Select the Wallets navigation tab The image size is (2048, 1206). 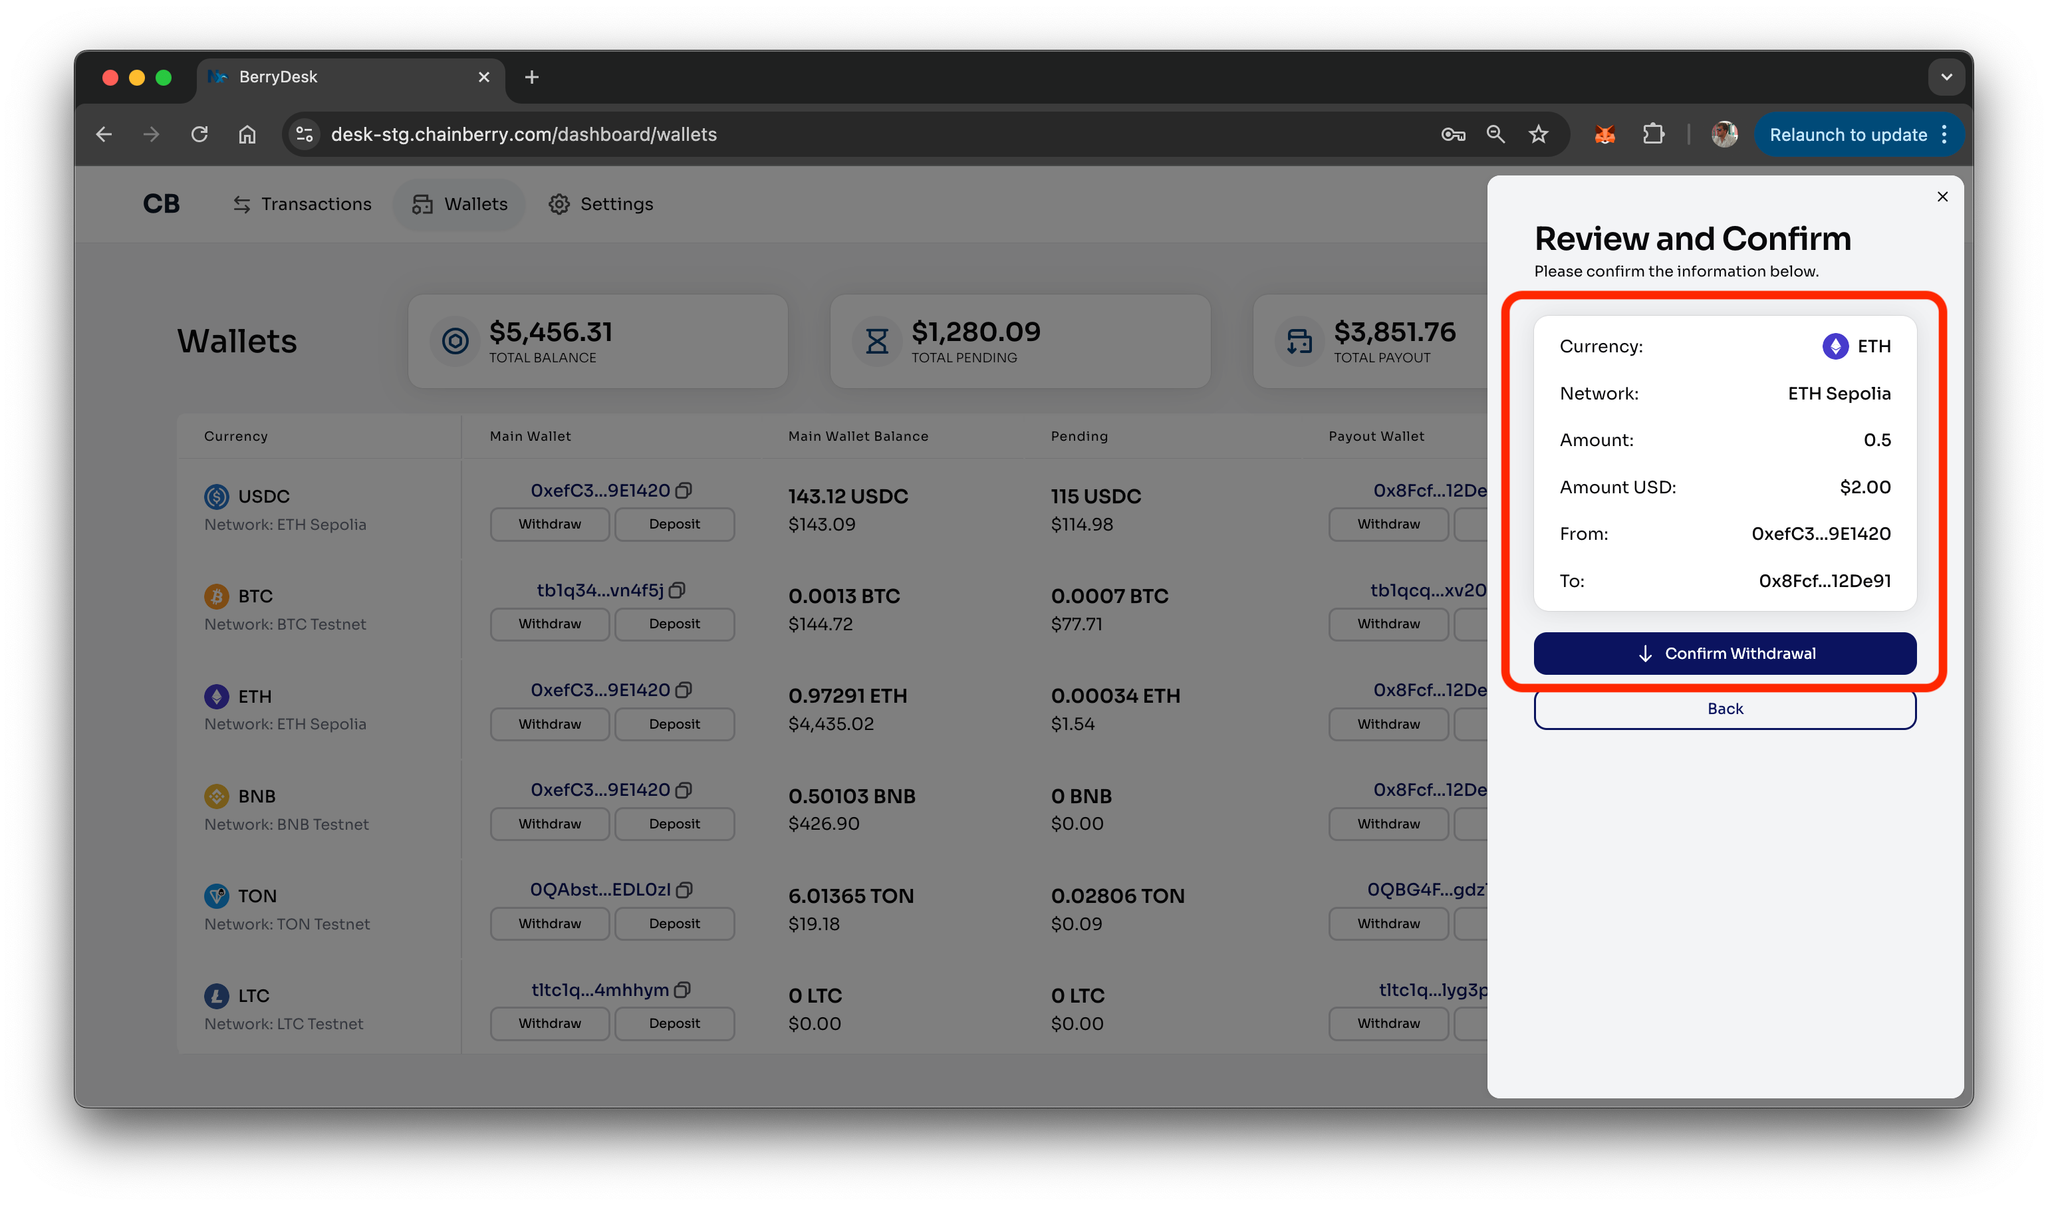click(460, 204)
